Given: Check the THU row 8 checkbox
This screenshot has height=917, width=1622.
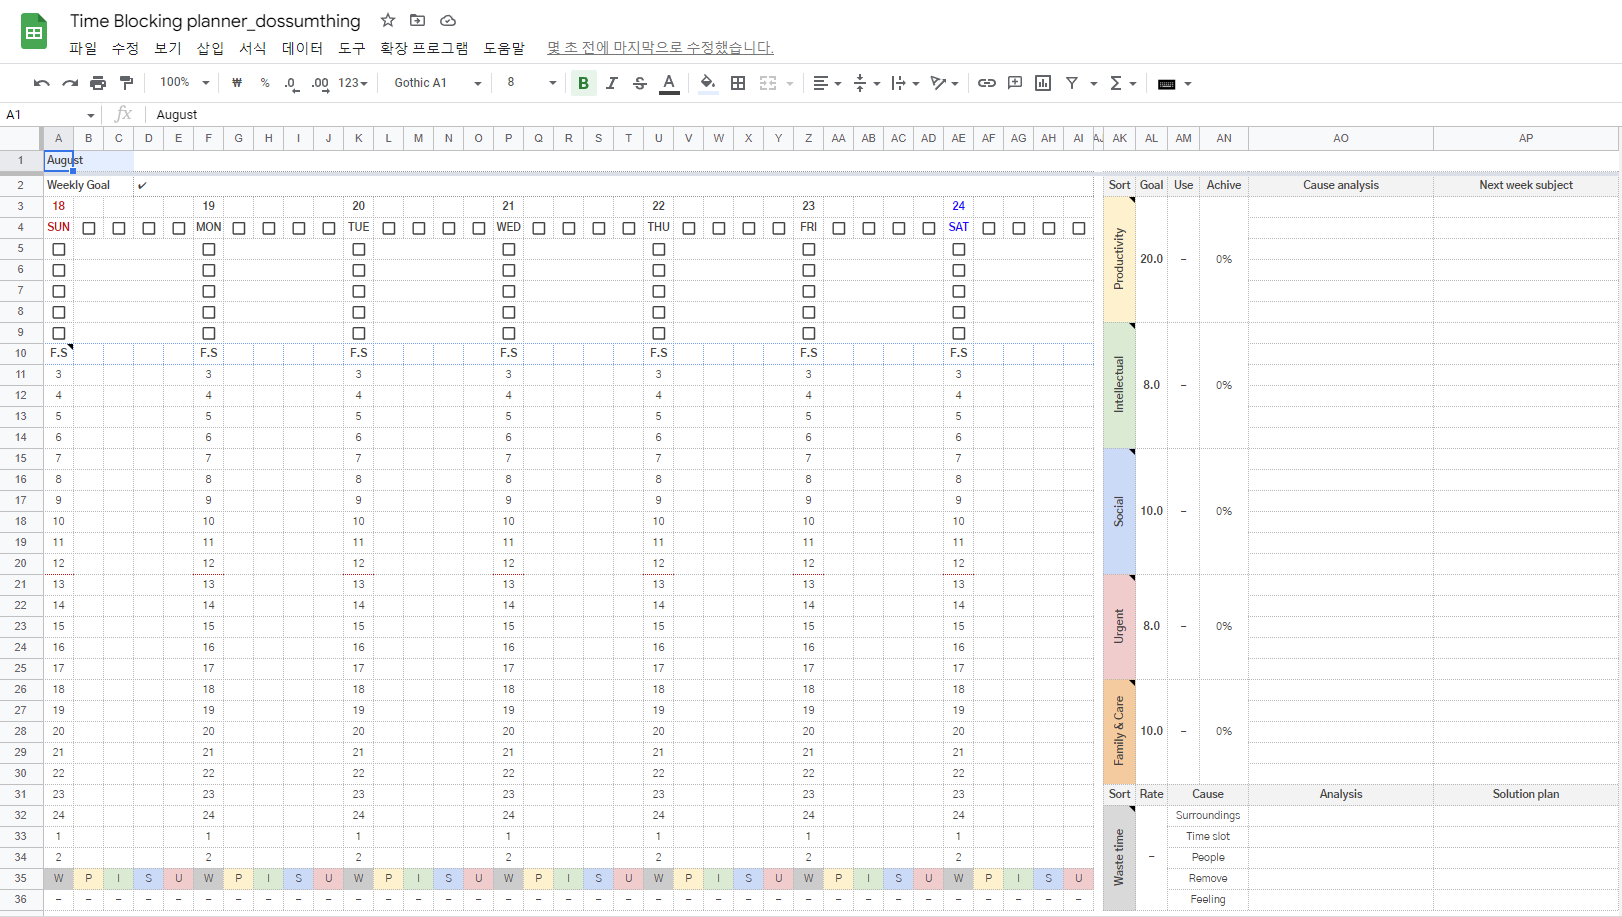Looking at the screenshot, I should tap(659, 312).
